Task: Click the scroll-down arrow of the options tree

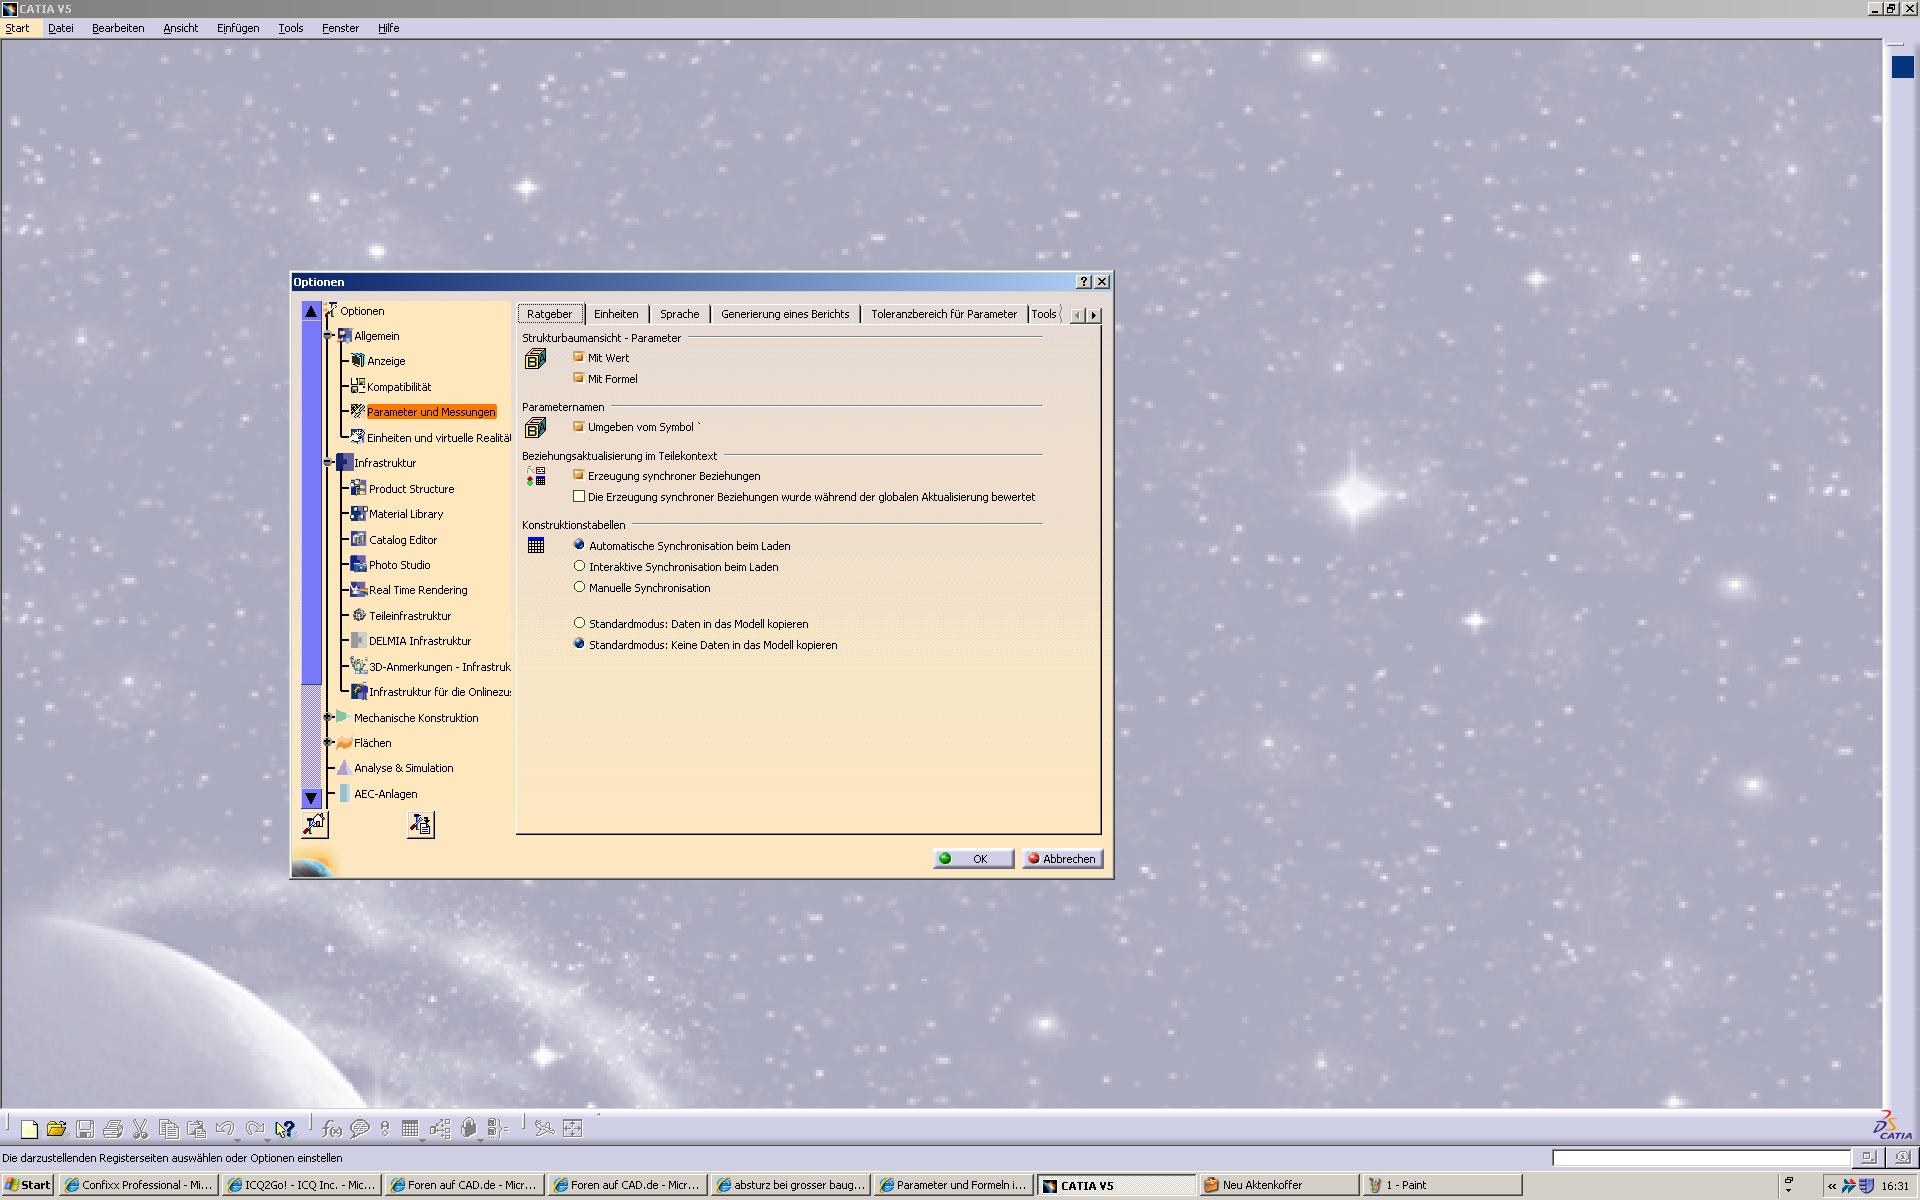Action: point(311,798)
